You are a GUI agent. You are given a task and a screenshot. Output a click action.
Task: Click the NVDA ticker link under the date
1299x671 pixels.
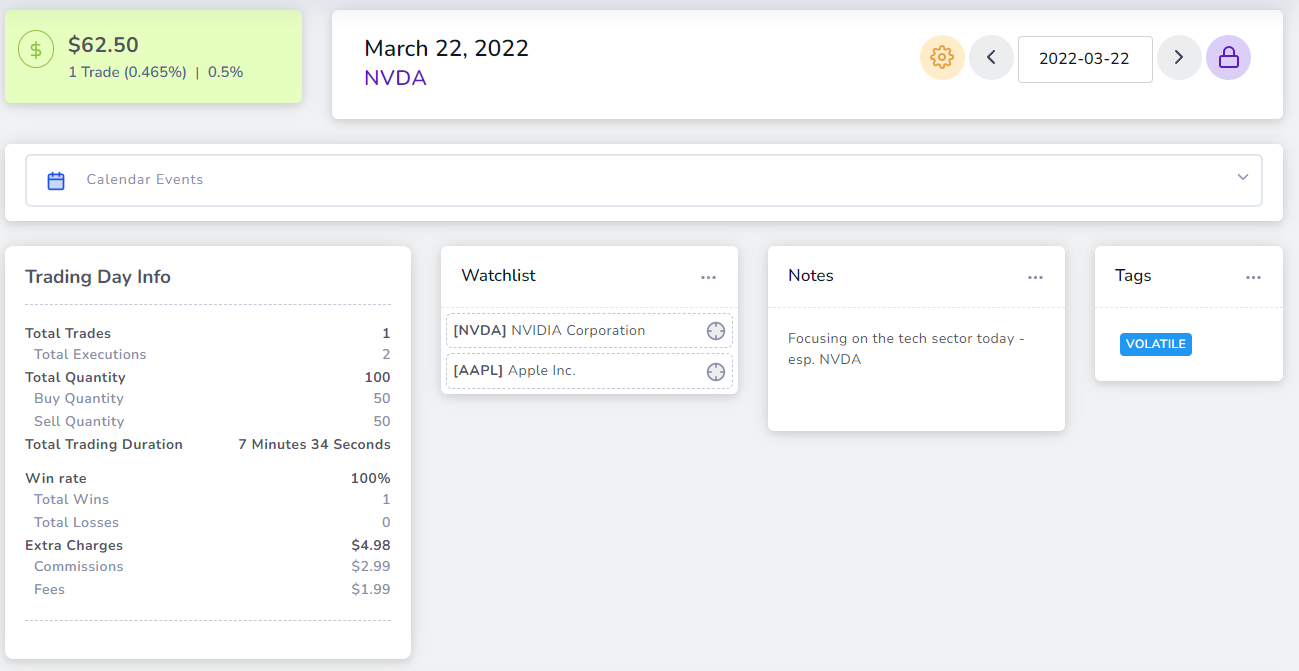pyautogui.click(x=395, y=78)
